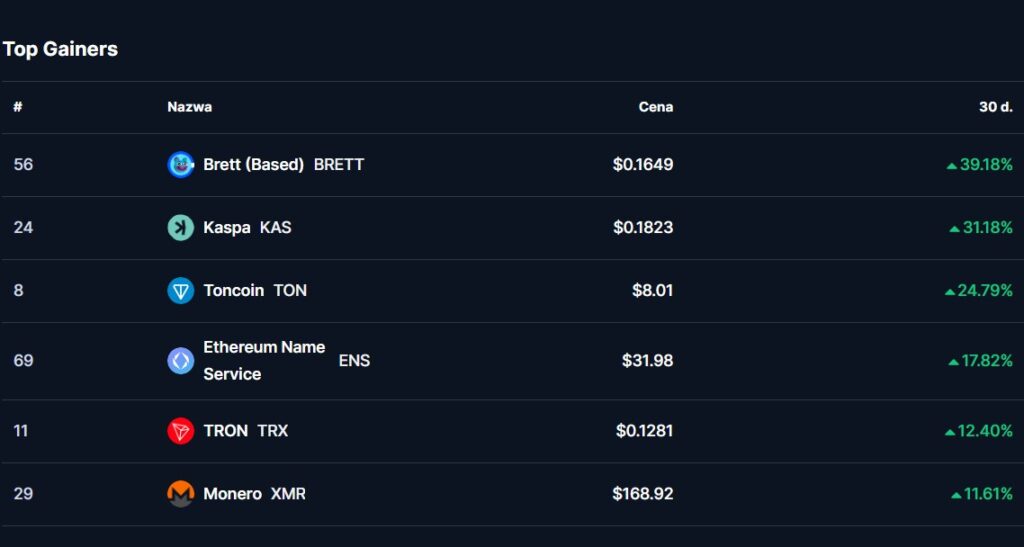The image size is (1024, 547).
Task: Sort by the Nazwa column header
Action: coord(189,107)
